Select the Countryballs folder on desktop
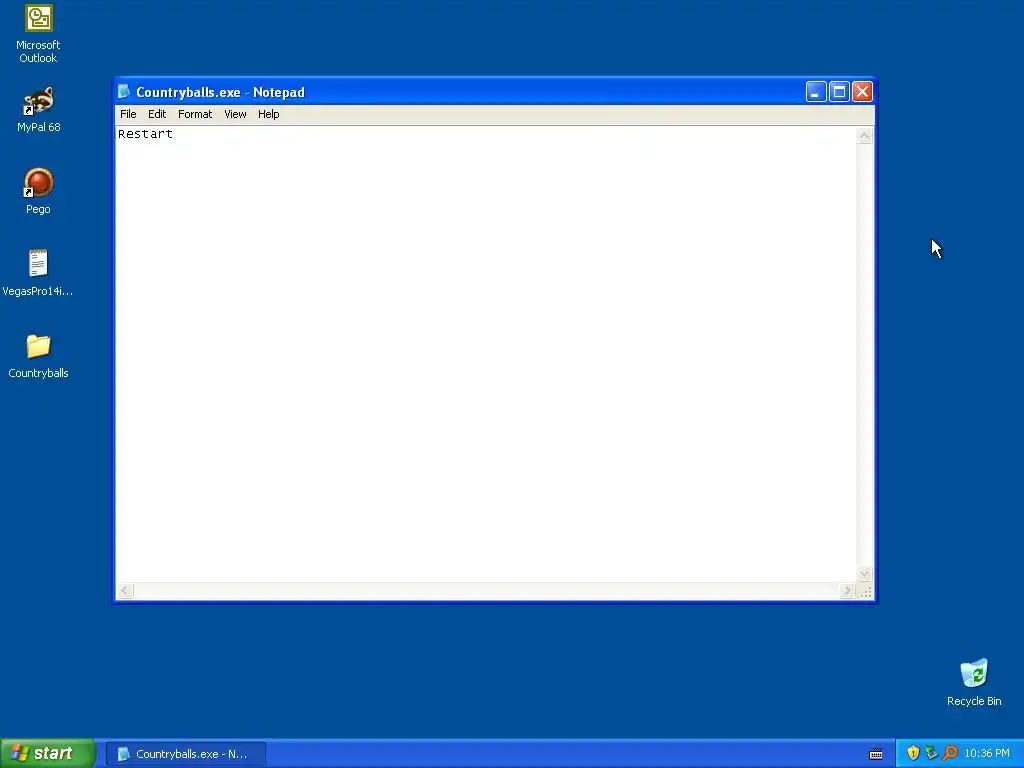 39,356
